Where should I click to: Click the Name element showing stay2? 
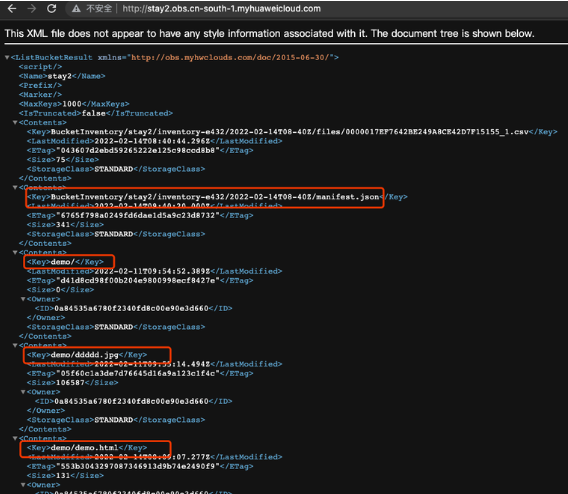coord(62,76)
